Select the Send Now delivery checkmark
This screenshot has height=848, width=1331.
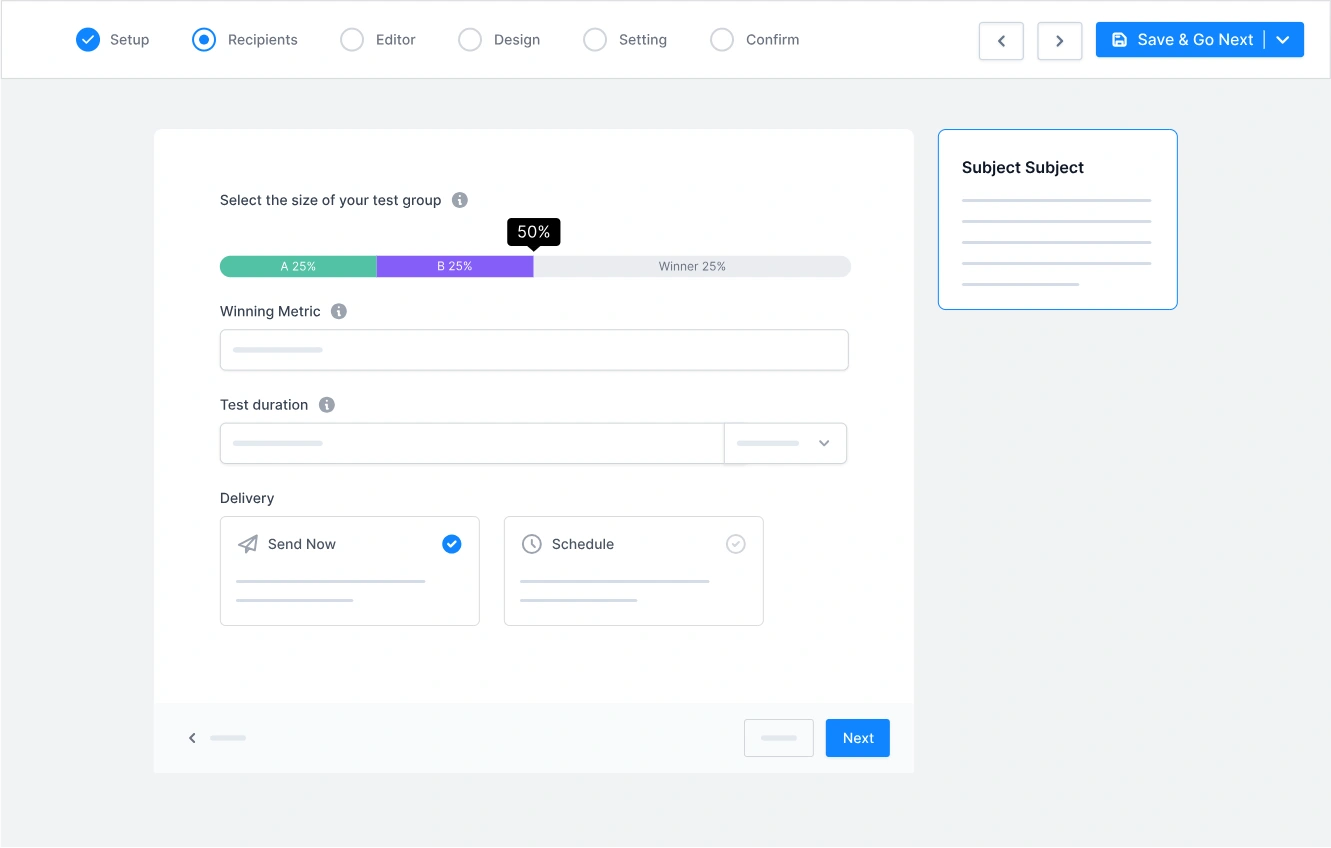point(452,544)
